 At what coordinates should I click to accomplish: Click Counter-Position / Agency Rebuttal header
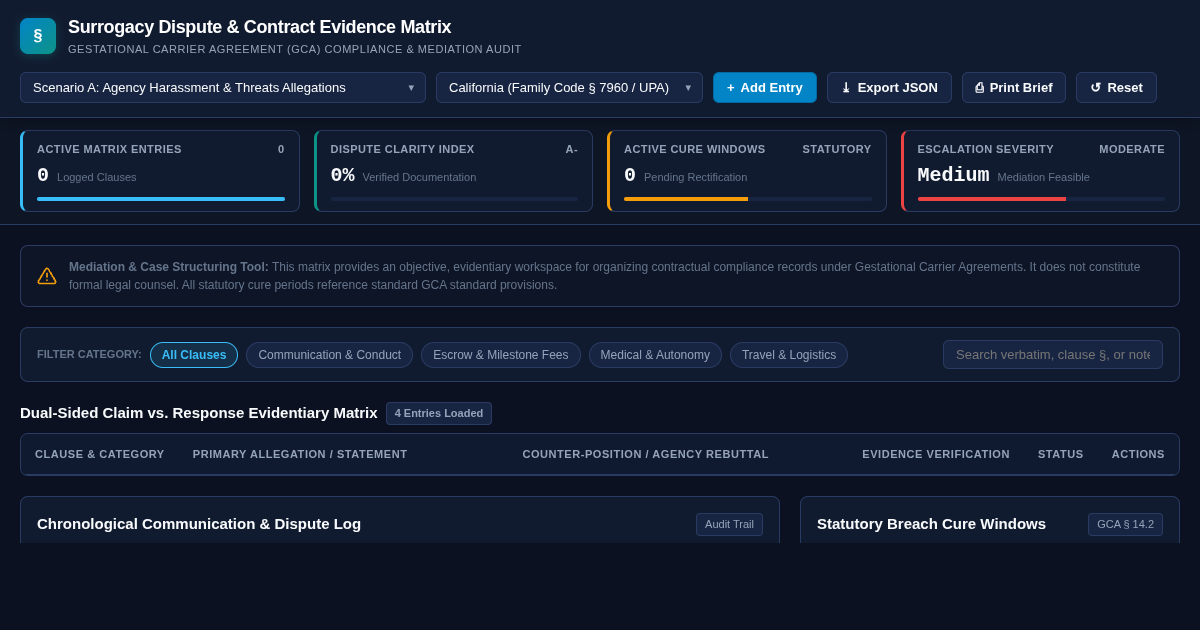pyautogui.click(x=646, y=454)
